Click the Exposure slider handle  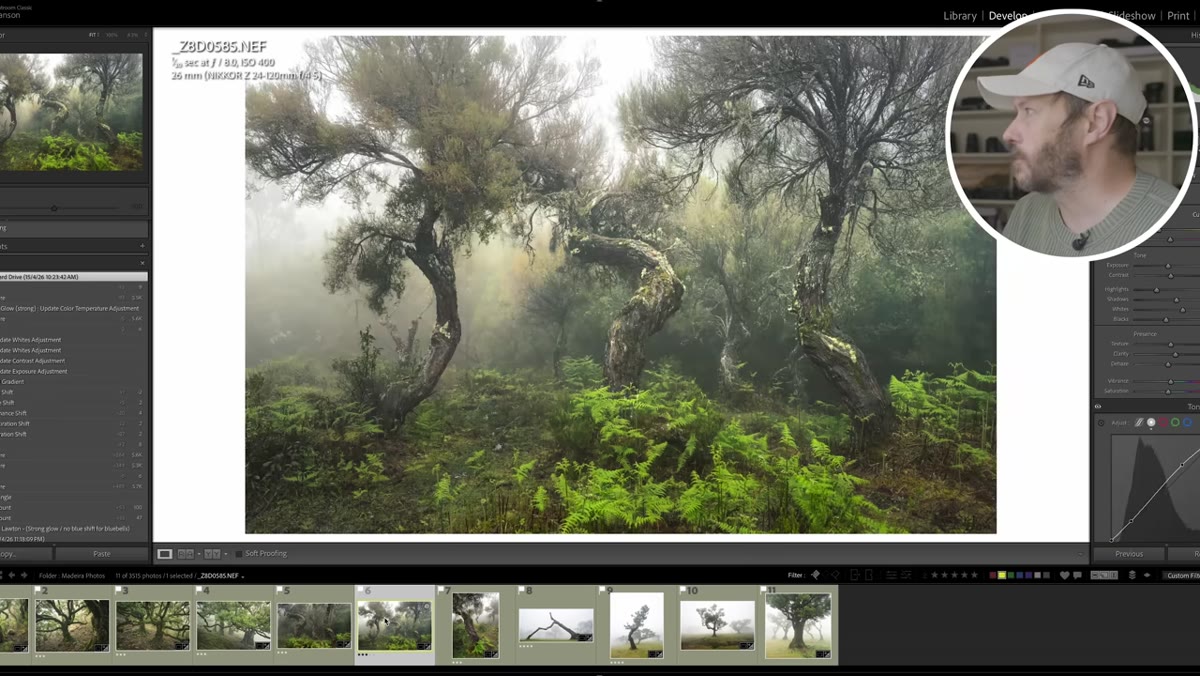[1168, 266]
